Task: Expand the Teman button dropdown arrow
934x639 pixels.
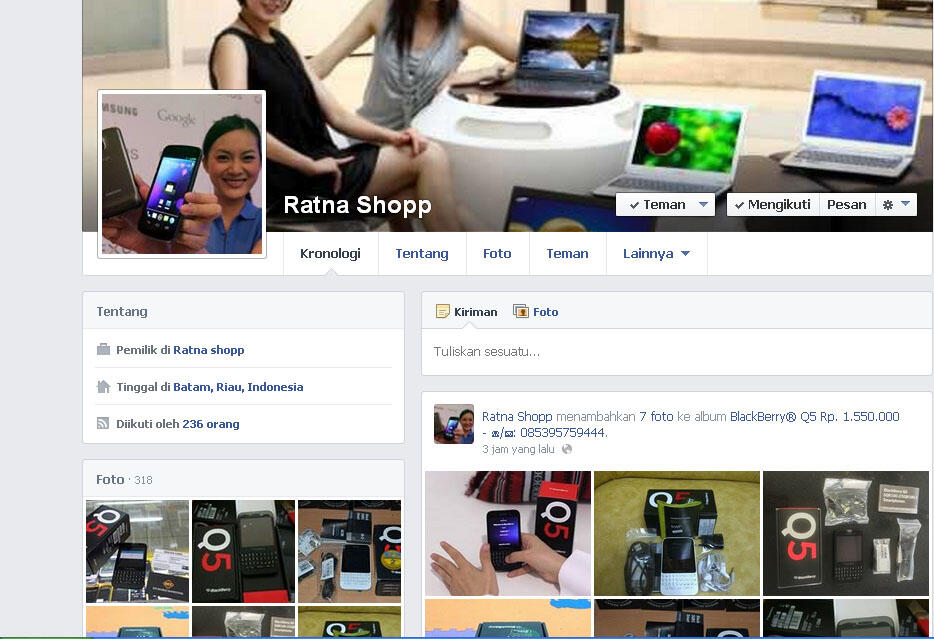Action: (x=703, y=205)
